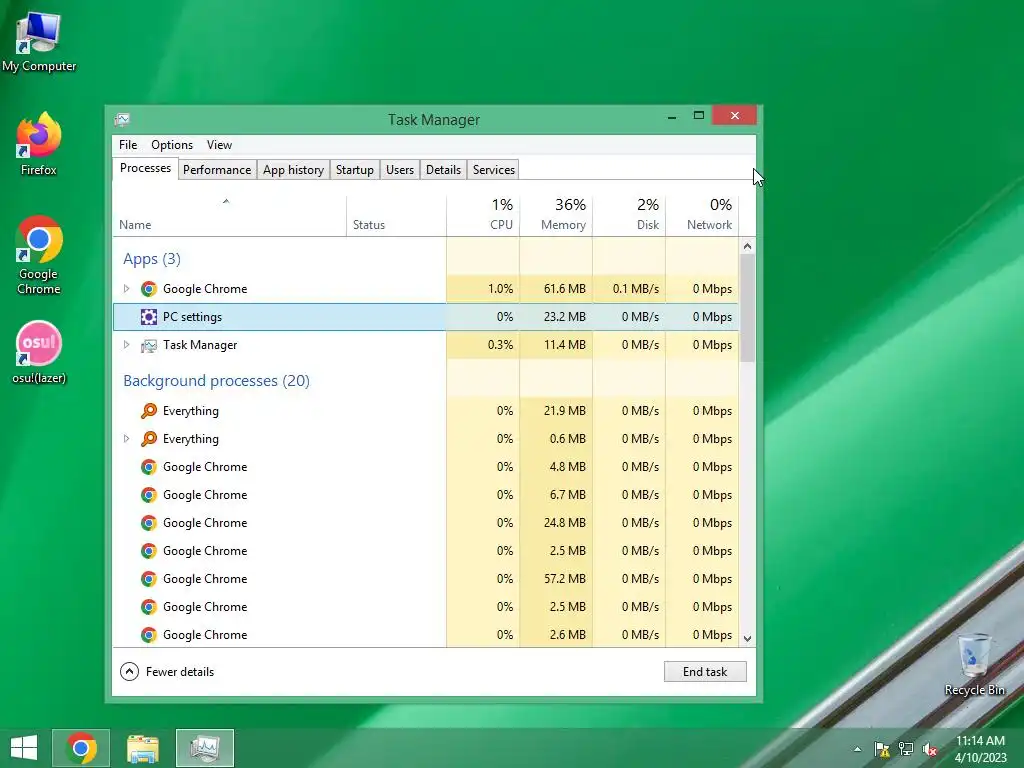The height and width of the screenshot is (768, 1024).
Task: Click the Task Manager title bar icon
Action: (x=122, y=120)
